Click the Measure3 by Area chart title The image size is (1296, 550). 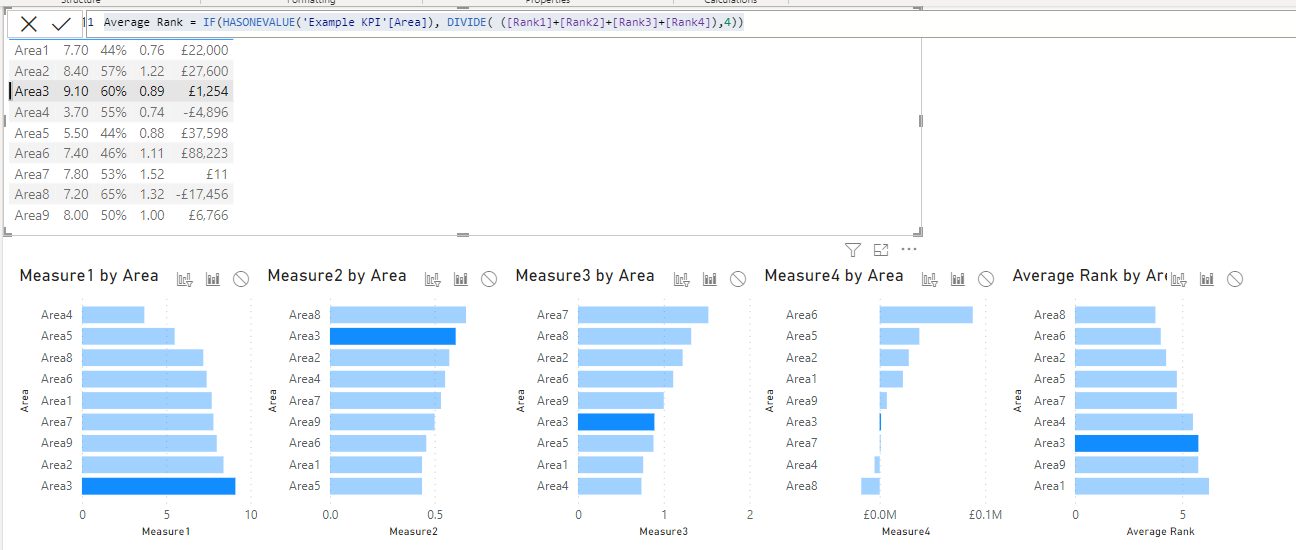pos(585,276)
